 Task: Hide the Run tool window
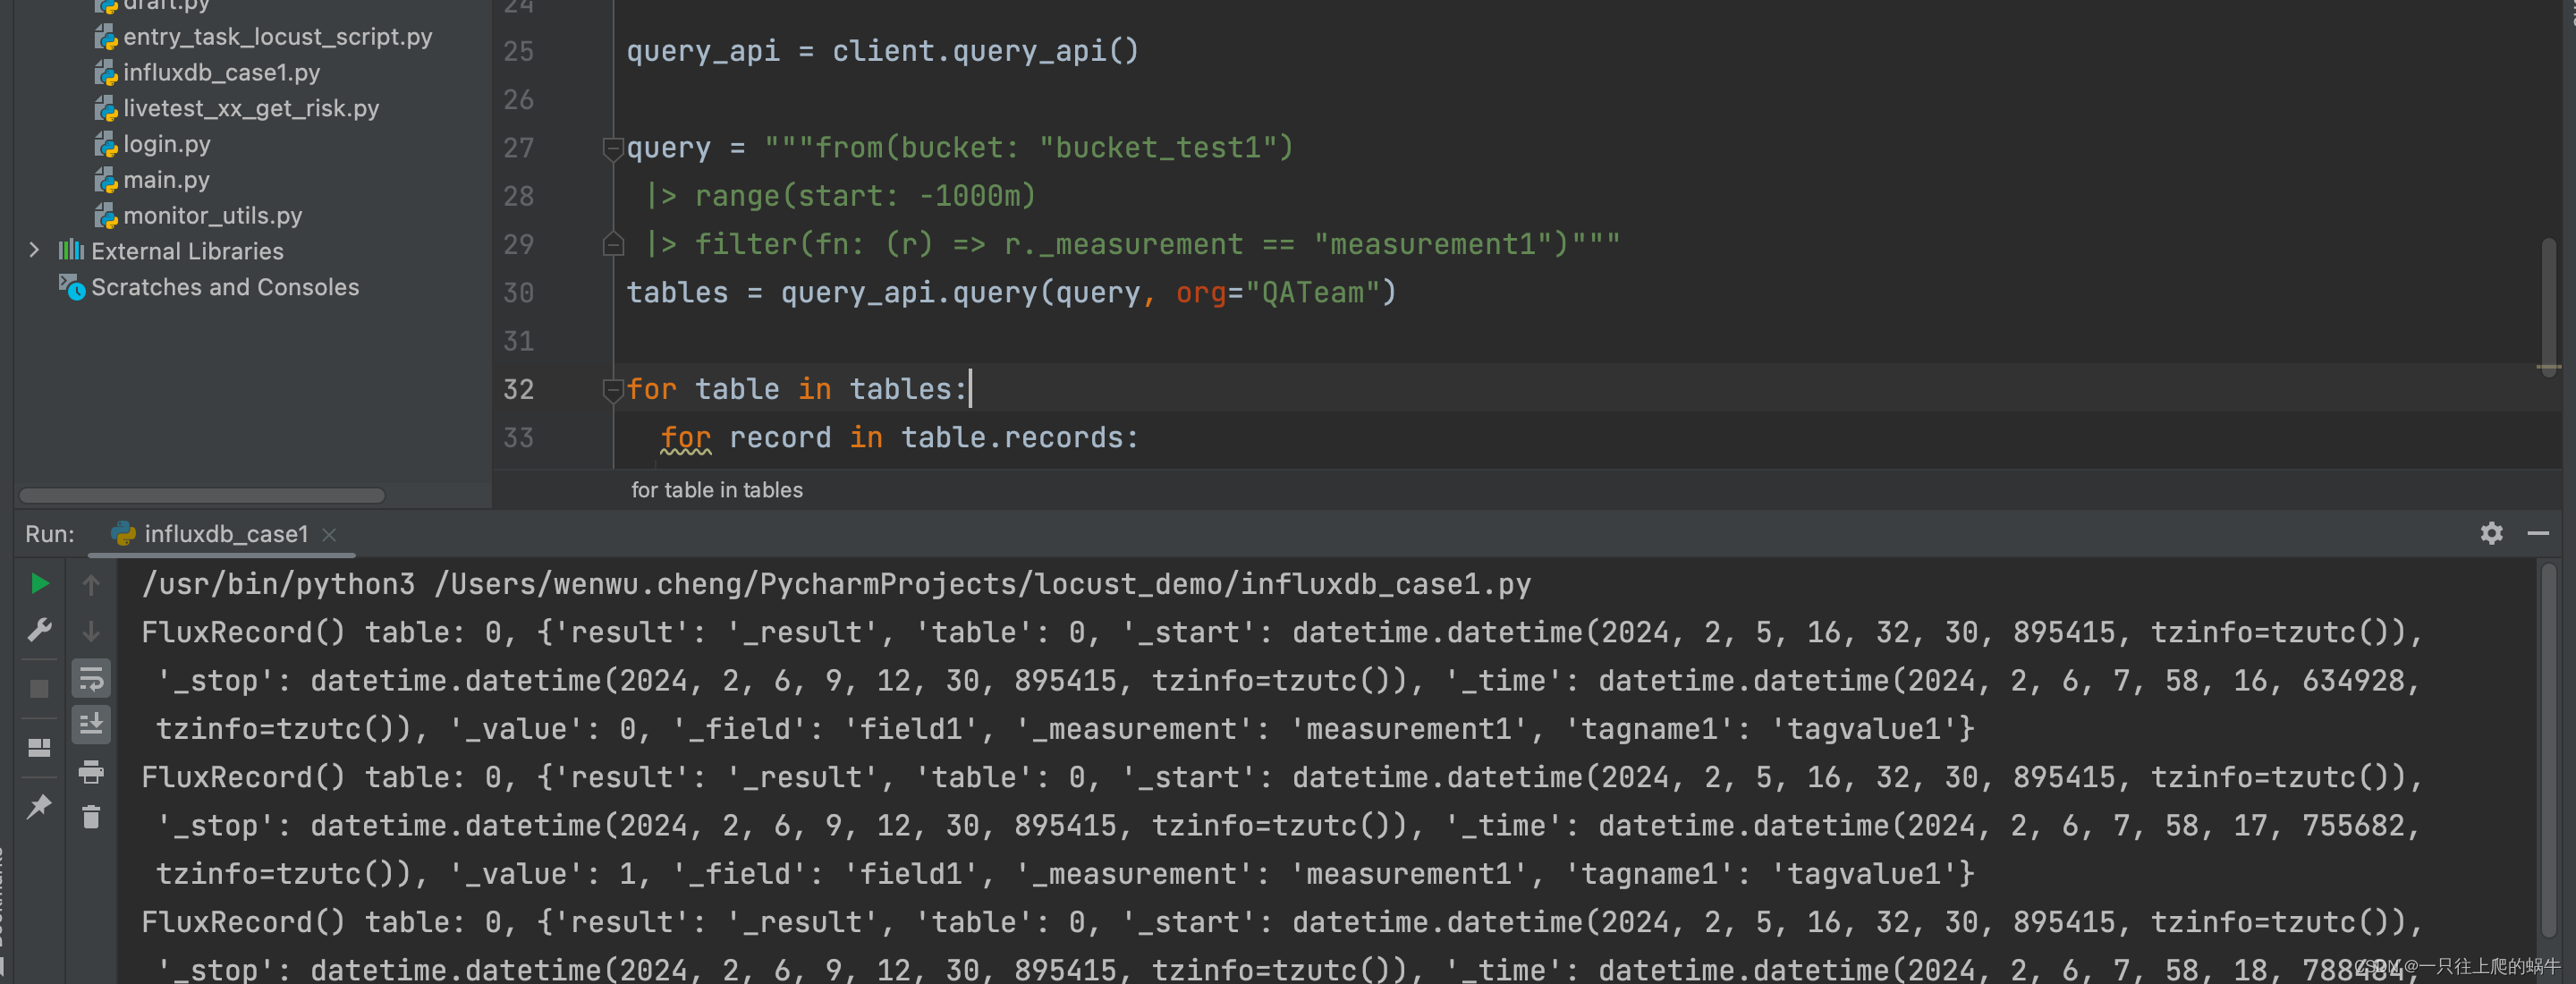pyautogui.click(x=2538, y=533)
